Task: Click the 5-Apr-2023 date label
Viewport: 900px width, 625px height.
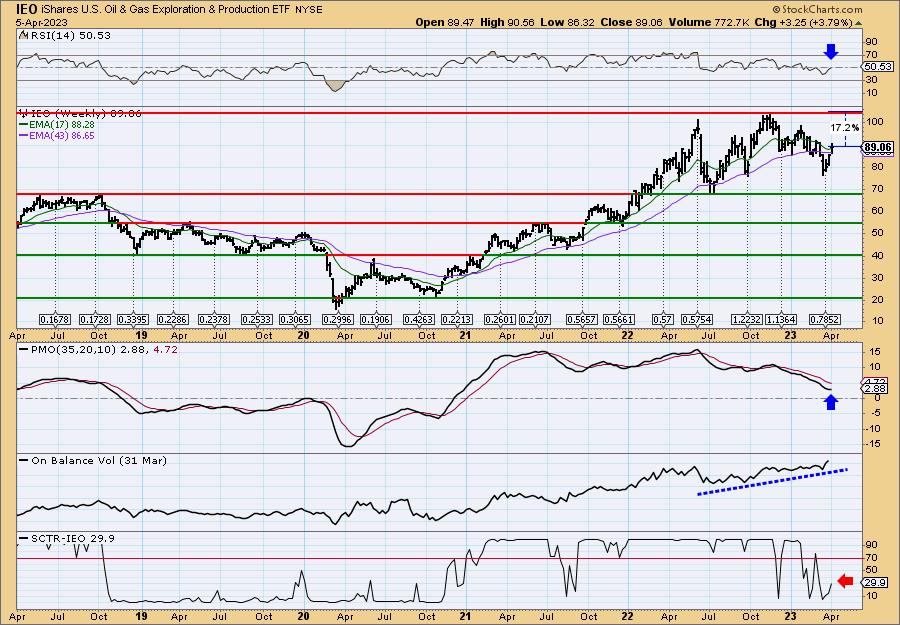Action: [42, 23]
